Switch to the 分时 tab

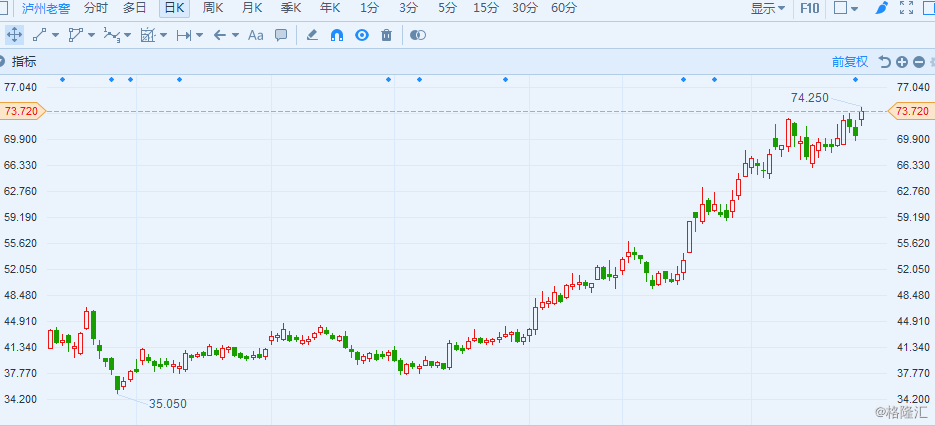(x=96, y=8)
